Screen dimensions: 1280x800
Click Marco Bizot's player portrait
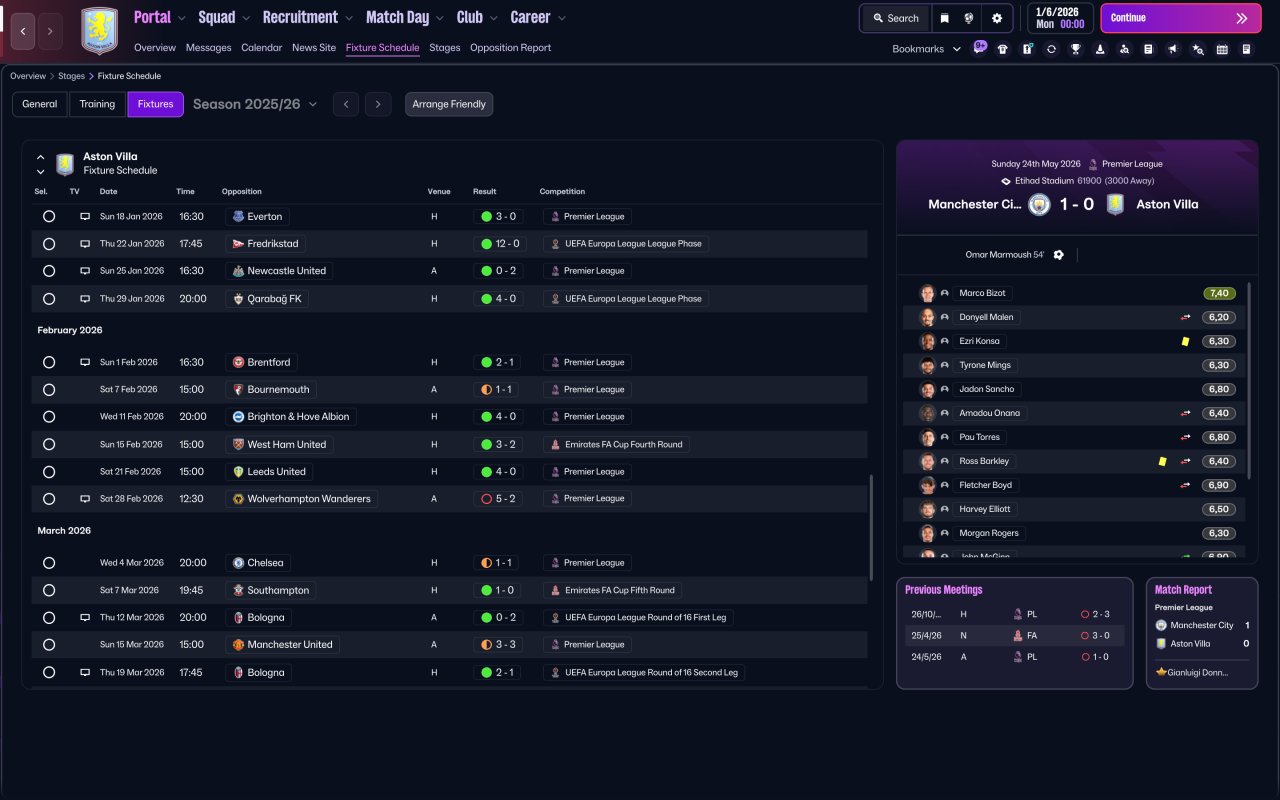(x=928, y=293)
